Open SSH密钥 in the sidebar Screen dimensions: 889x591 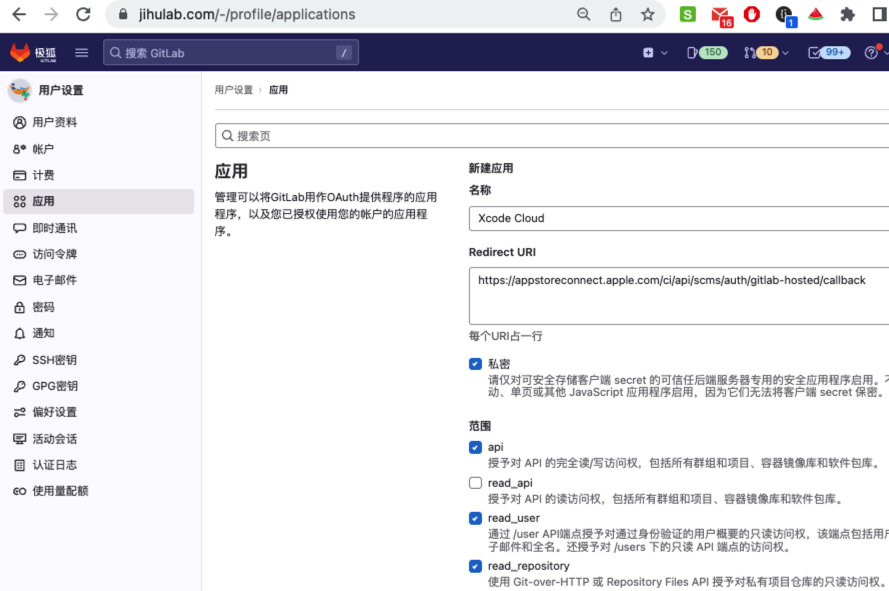click(x=99, y=360)
